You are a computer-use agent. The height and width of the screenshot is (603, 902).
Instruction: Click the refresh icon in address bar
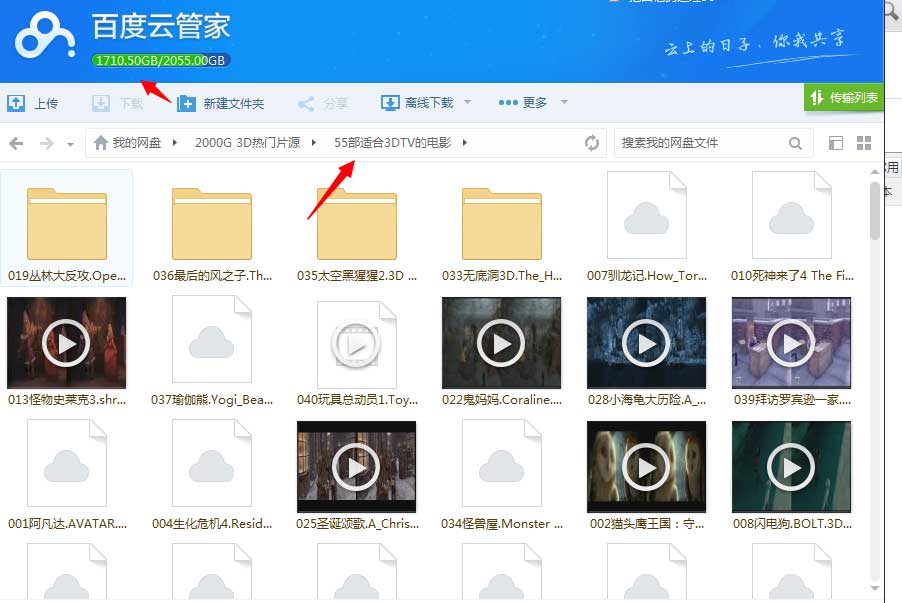[x=592, y=143]
